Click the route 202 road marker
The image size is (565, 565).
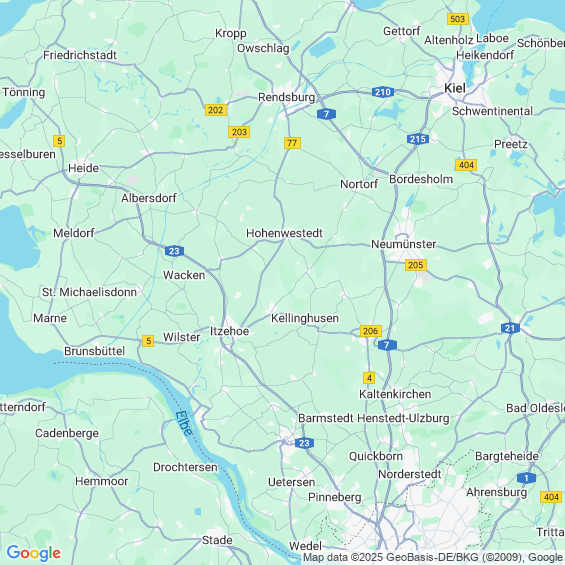click(216, 110)
